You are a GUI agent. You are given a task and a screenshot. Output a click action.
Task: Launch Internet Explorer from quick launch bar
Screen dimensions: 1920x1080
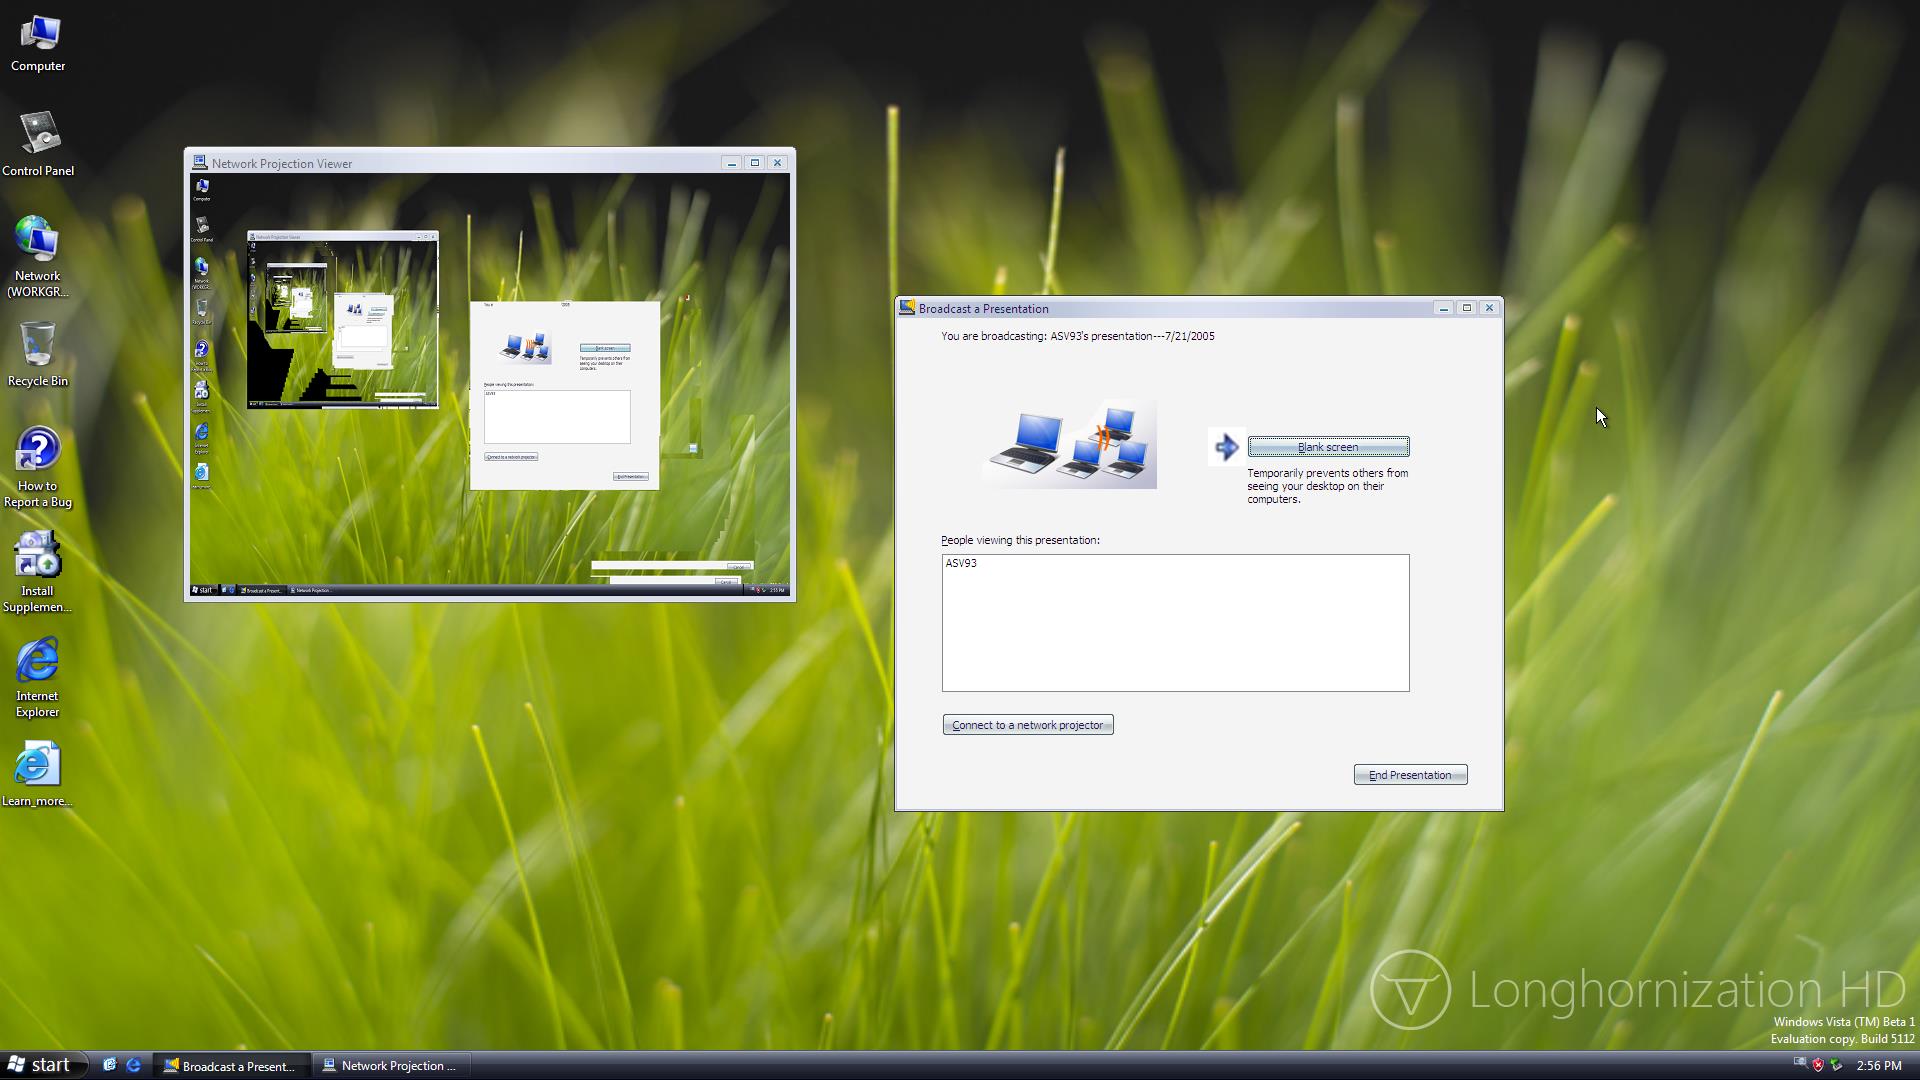pyautogui.click(x=133, y=1065)
